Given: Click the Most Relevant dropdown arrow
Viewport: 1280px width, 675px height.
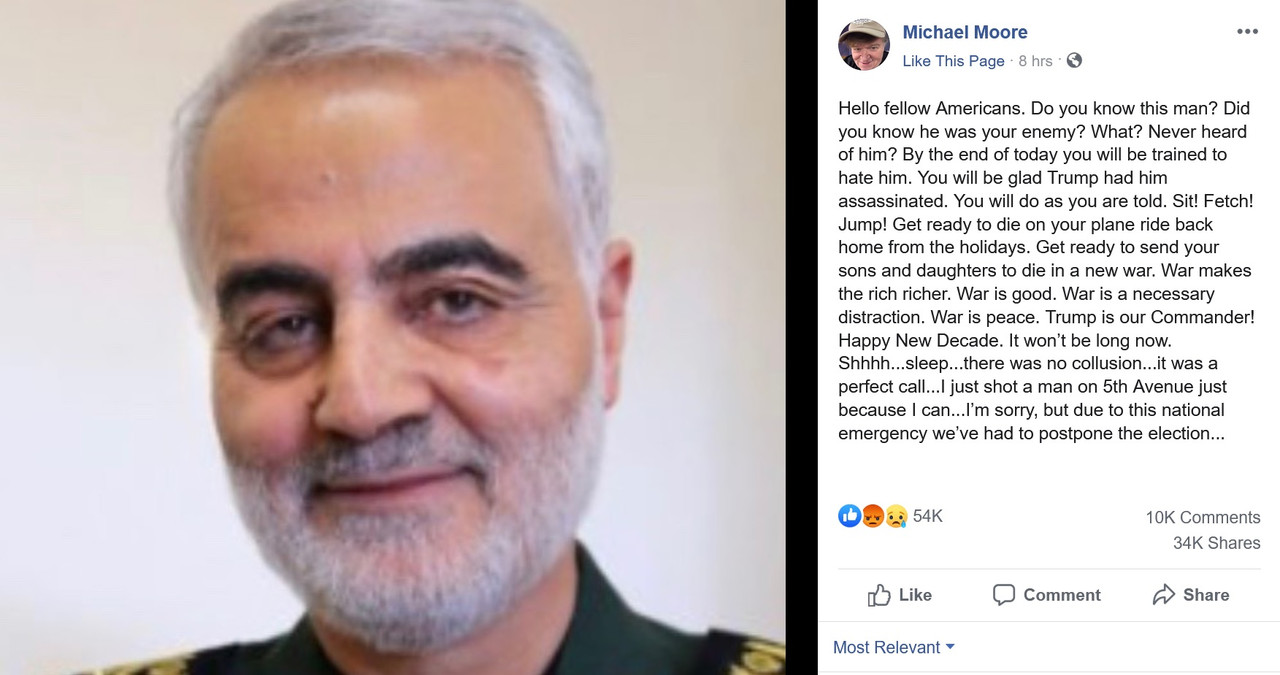Looking at the screenshot, I should [x=950, y=647].
